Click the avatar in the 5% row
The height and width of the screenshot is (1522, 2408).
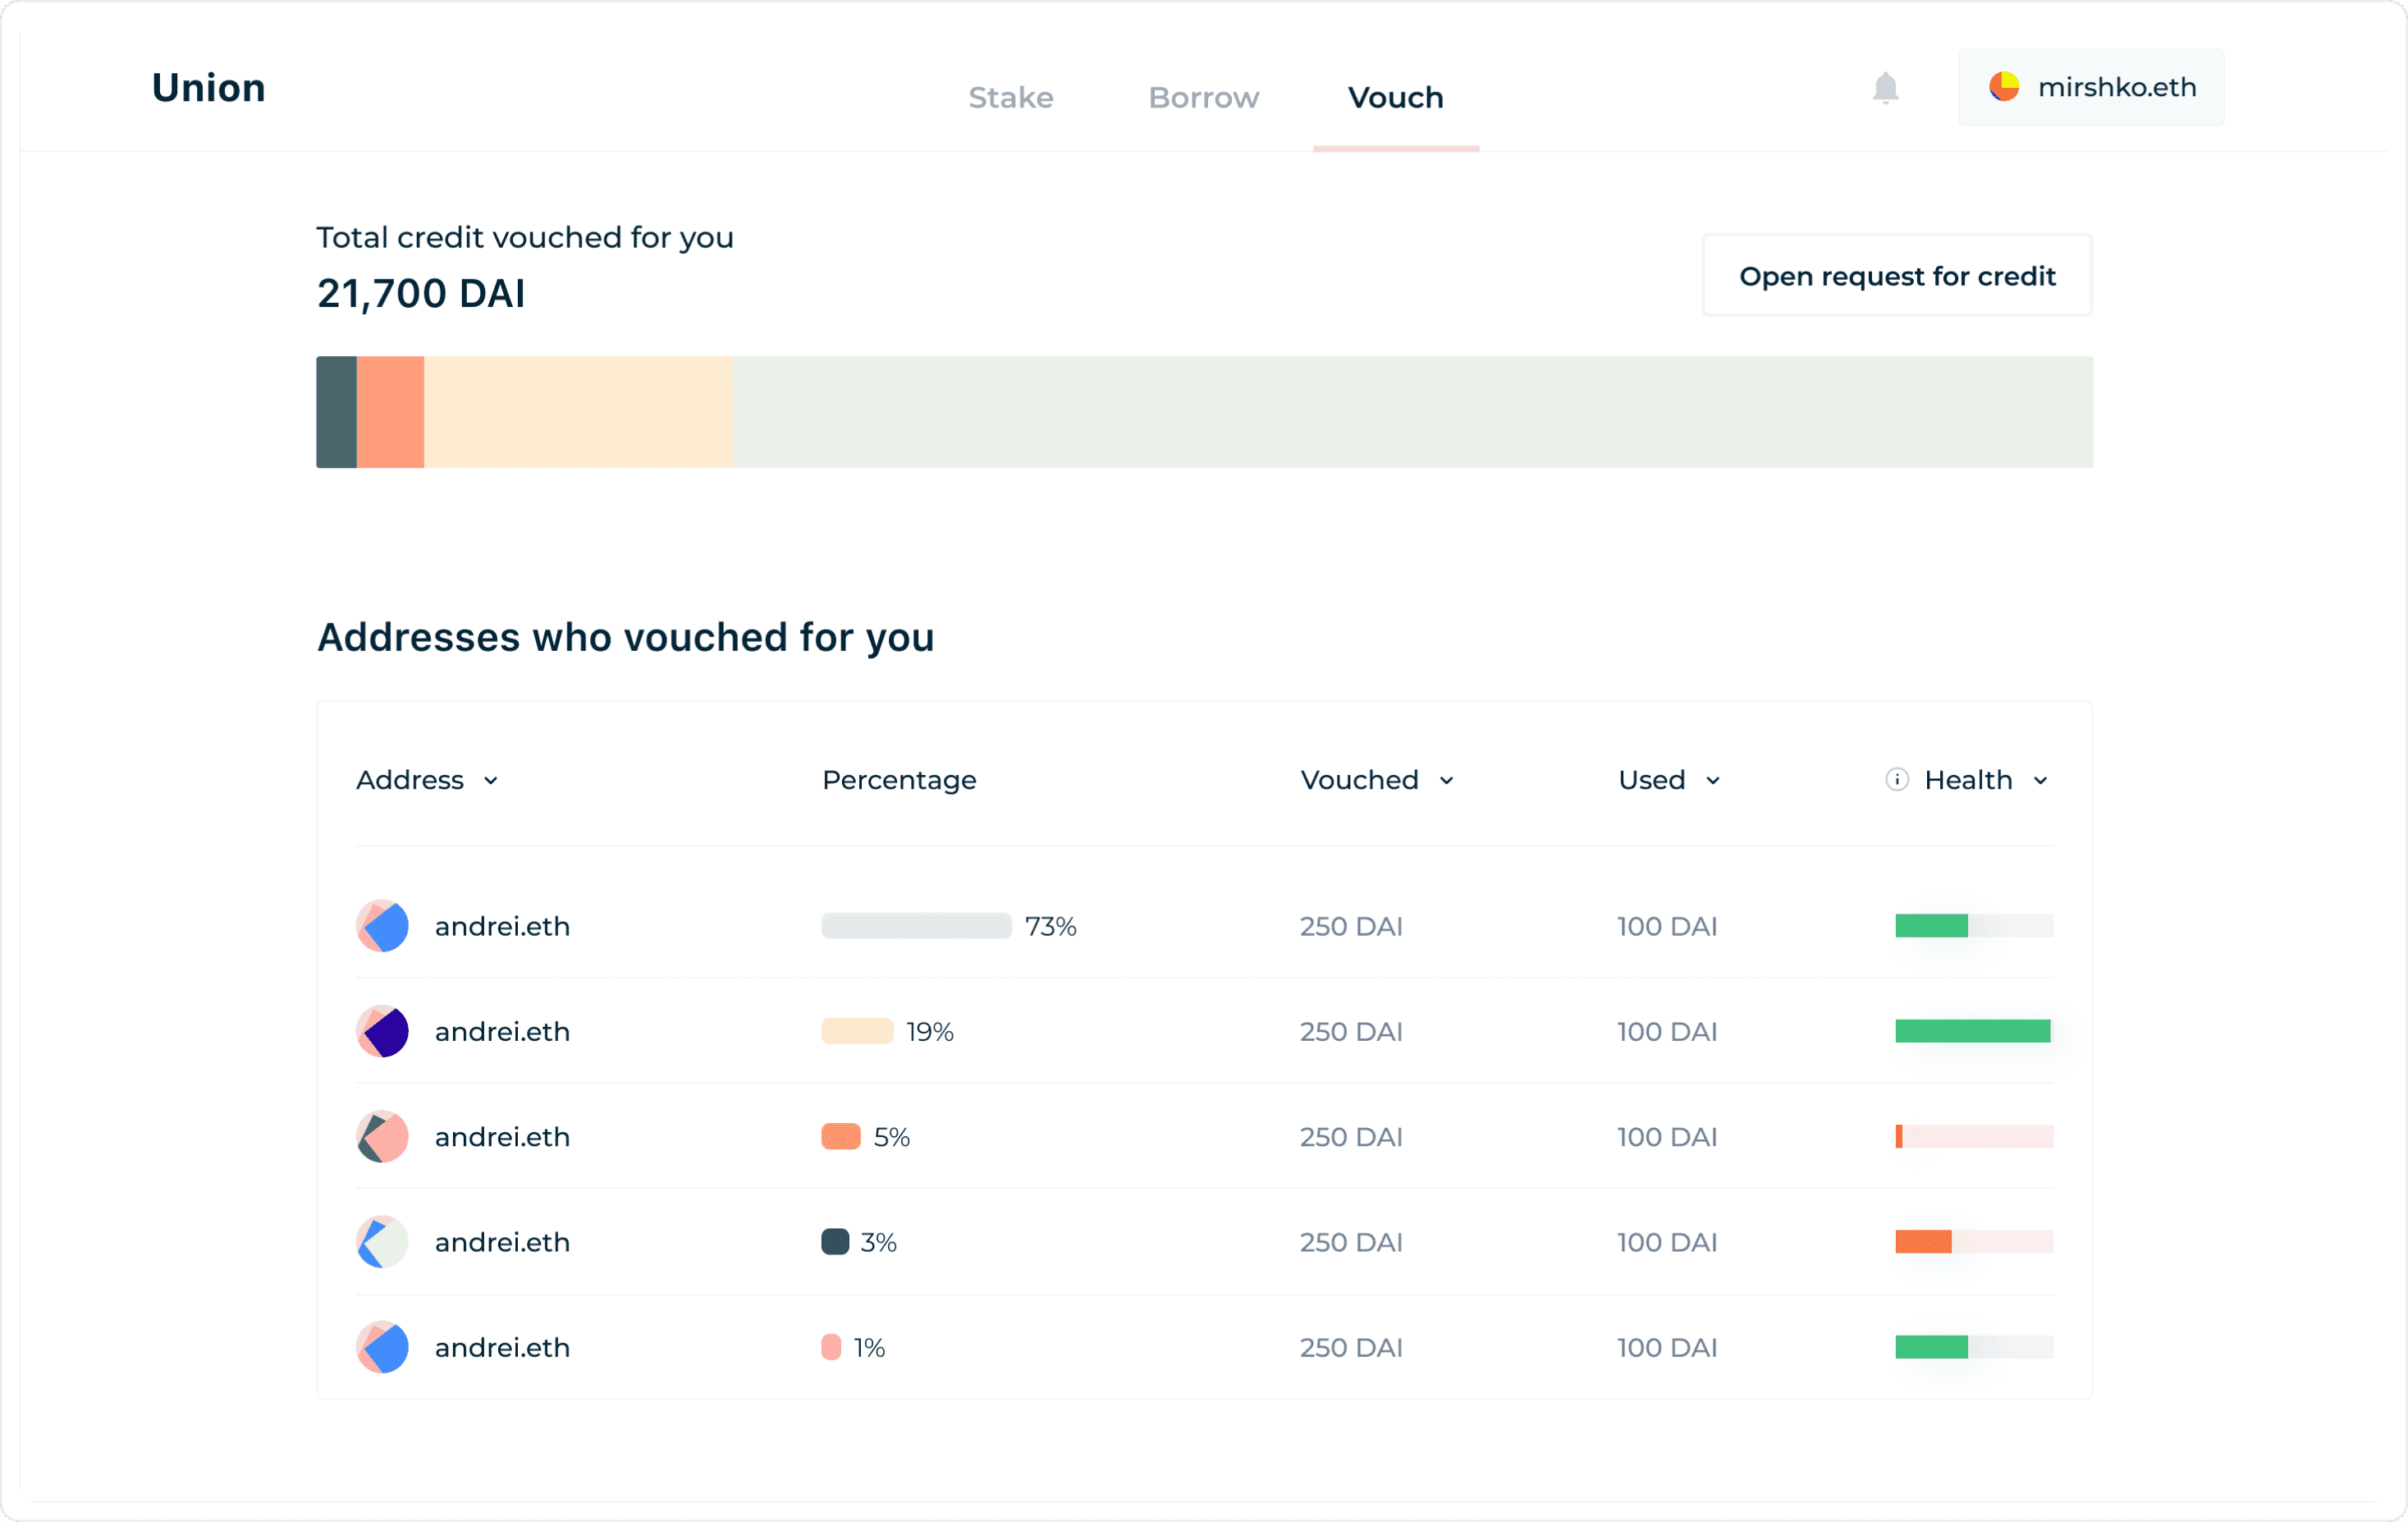383,1137
